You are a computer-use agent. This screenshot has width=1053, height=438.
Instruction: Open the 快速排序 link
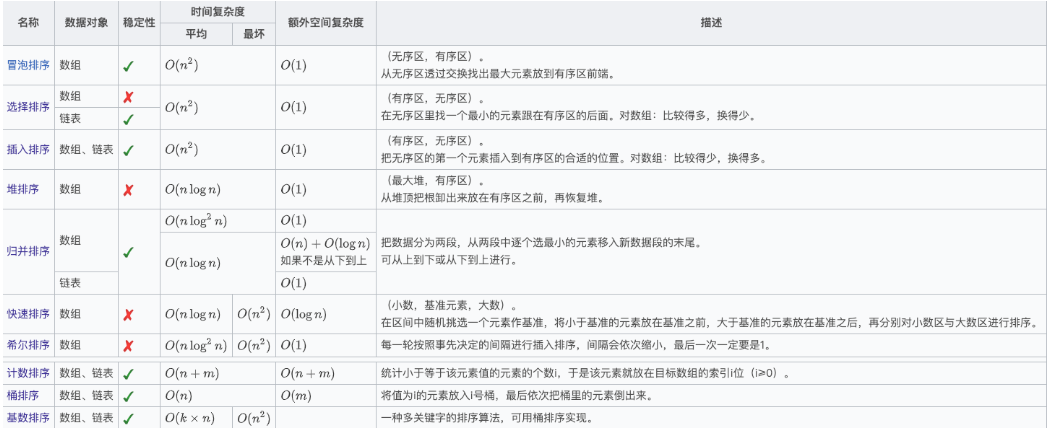28,314
